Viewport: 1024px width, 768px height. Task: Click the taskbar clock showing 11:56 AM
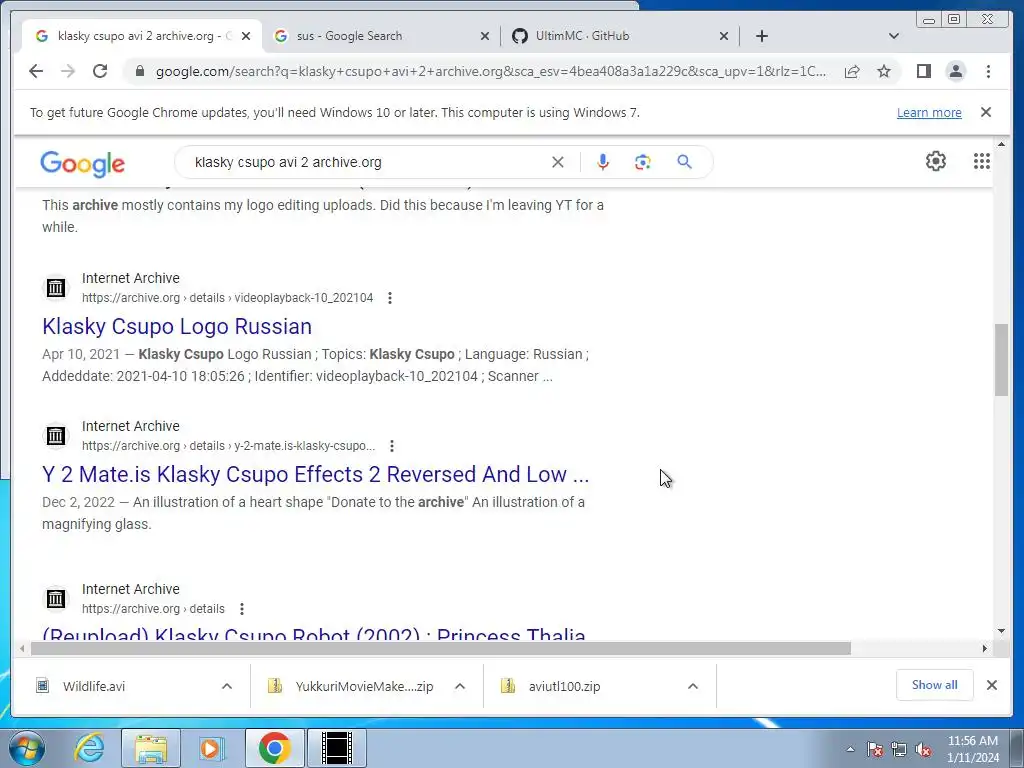pyautogui.click(x=972, y=749)
